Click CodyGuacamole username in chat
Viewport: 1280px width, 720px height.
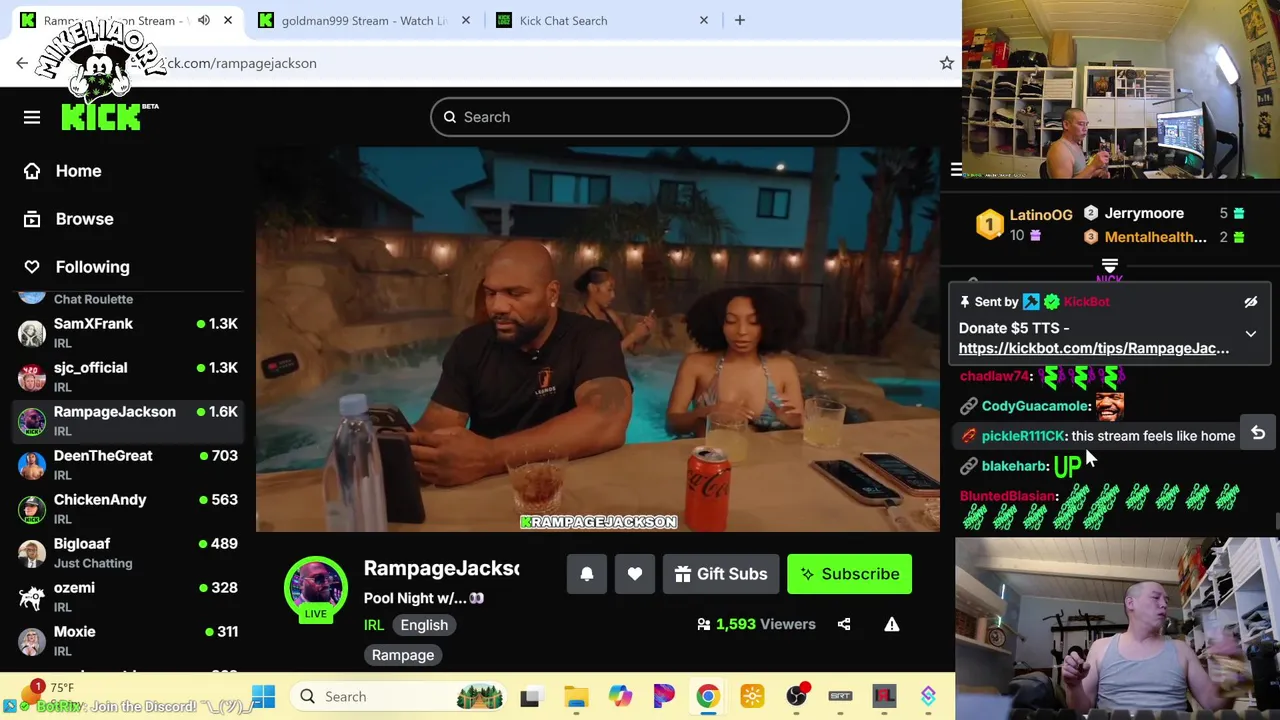(x=1035, y=406)
